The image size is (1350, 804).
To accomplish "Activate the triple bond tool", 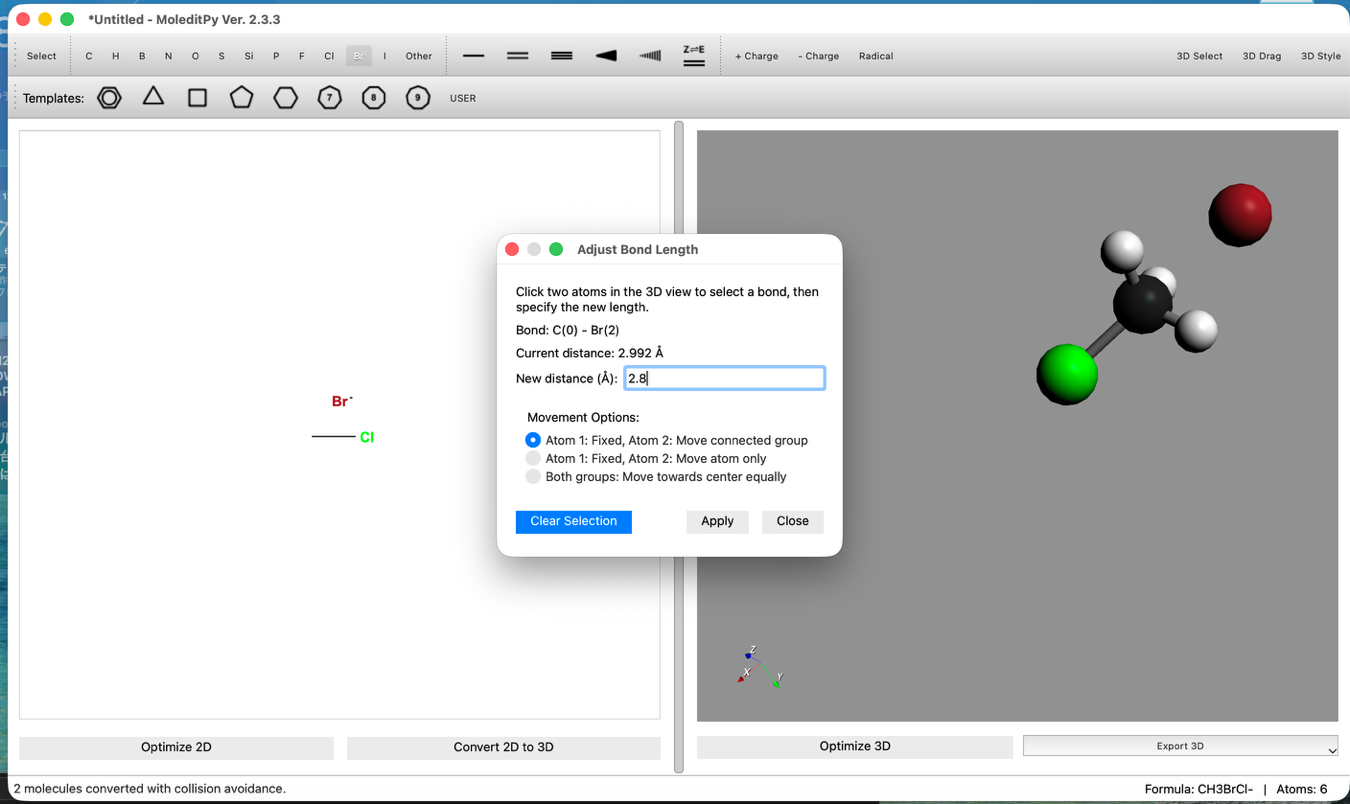I will tap(561, 56).
